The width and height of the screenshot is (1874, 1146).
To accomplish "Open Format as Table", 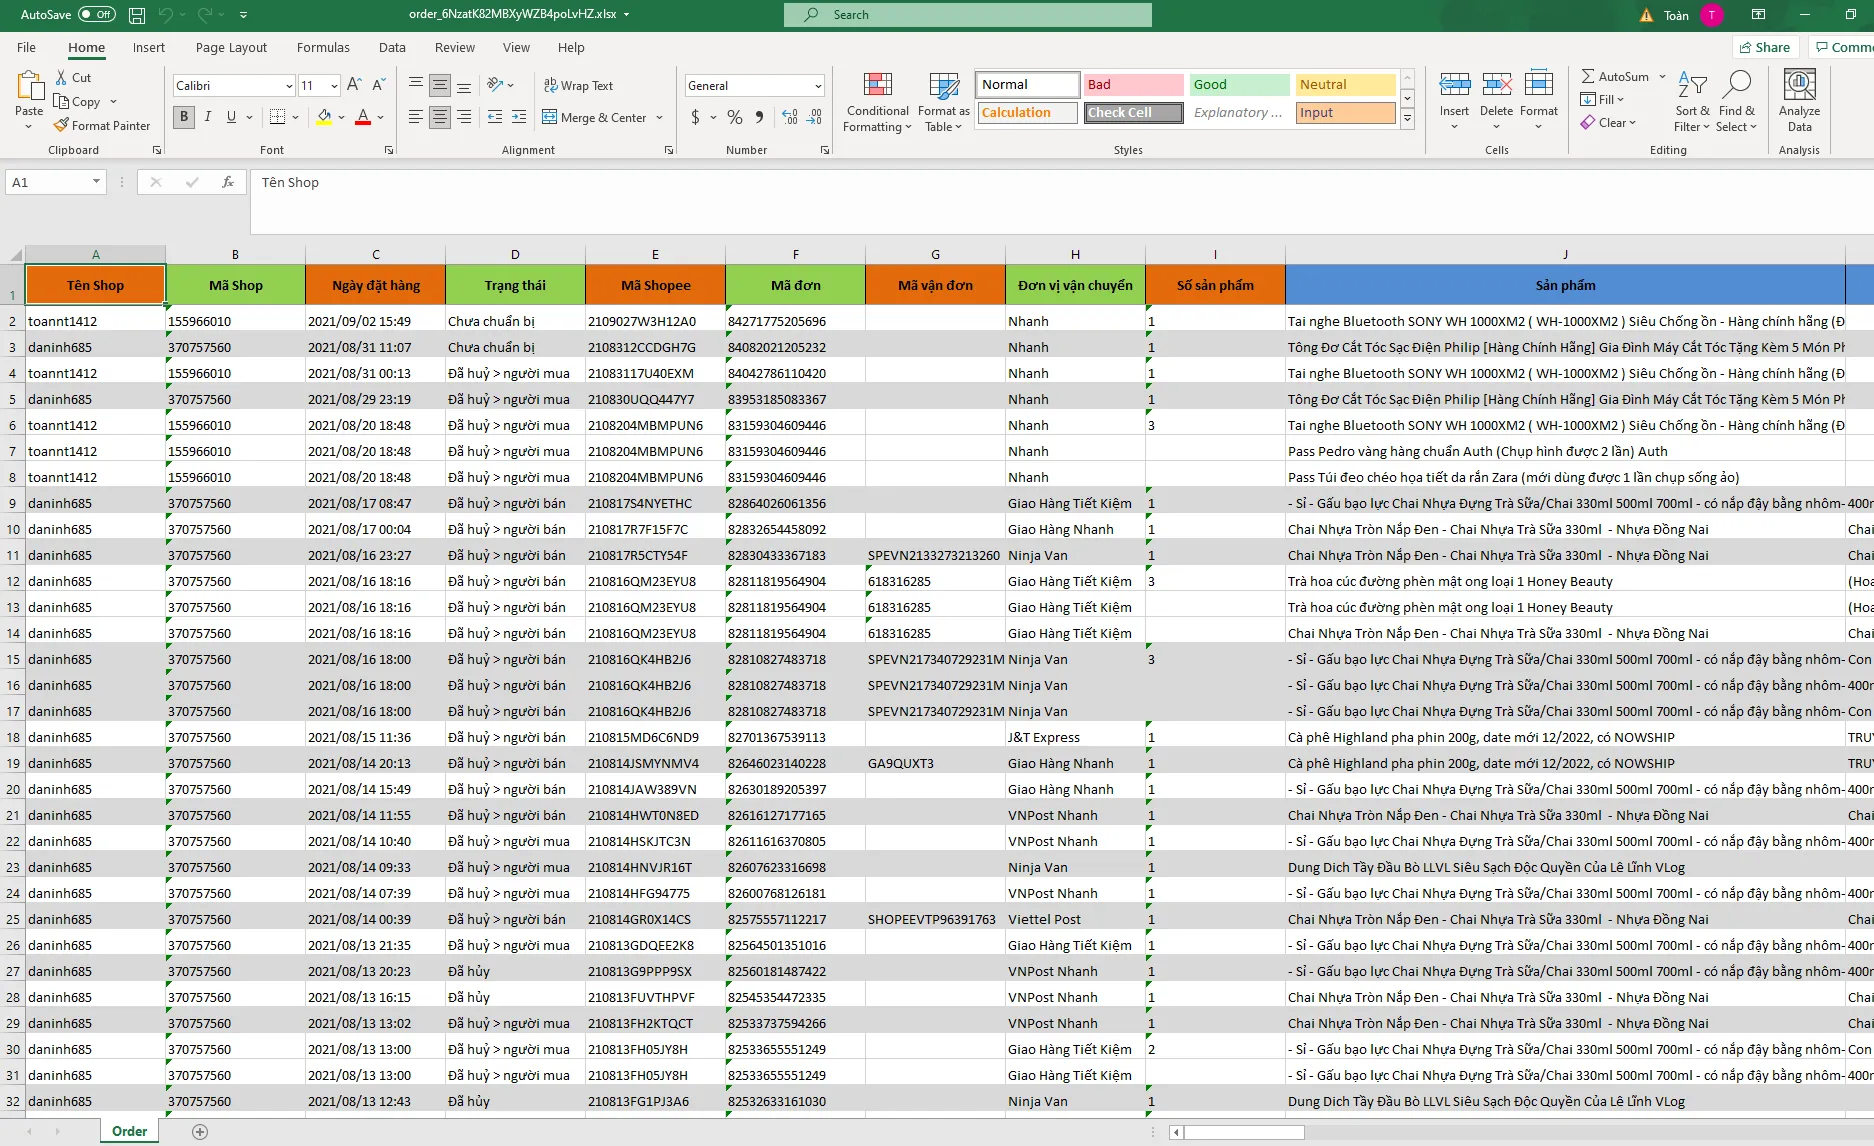I will (943, 102).
